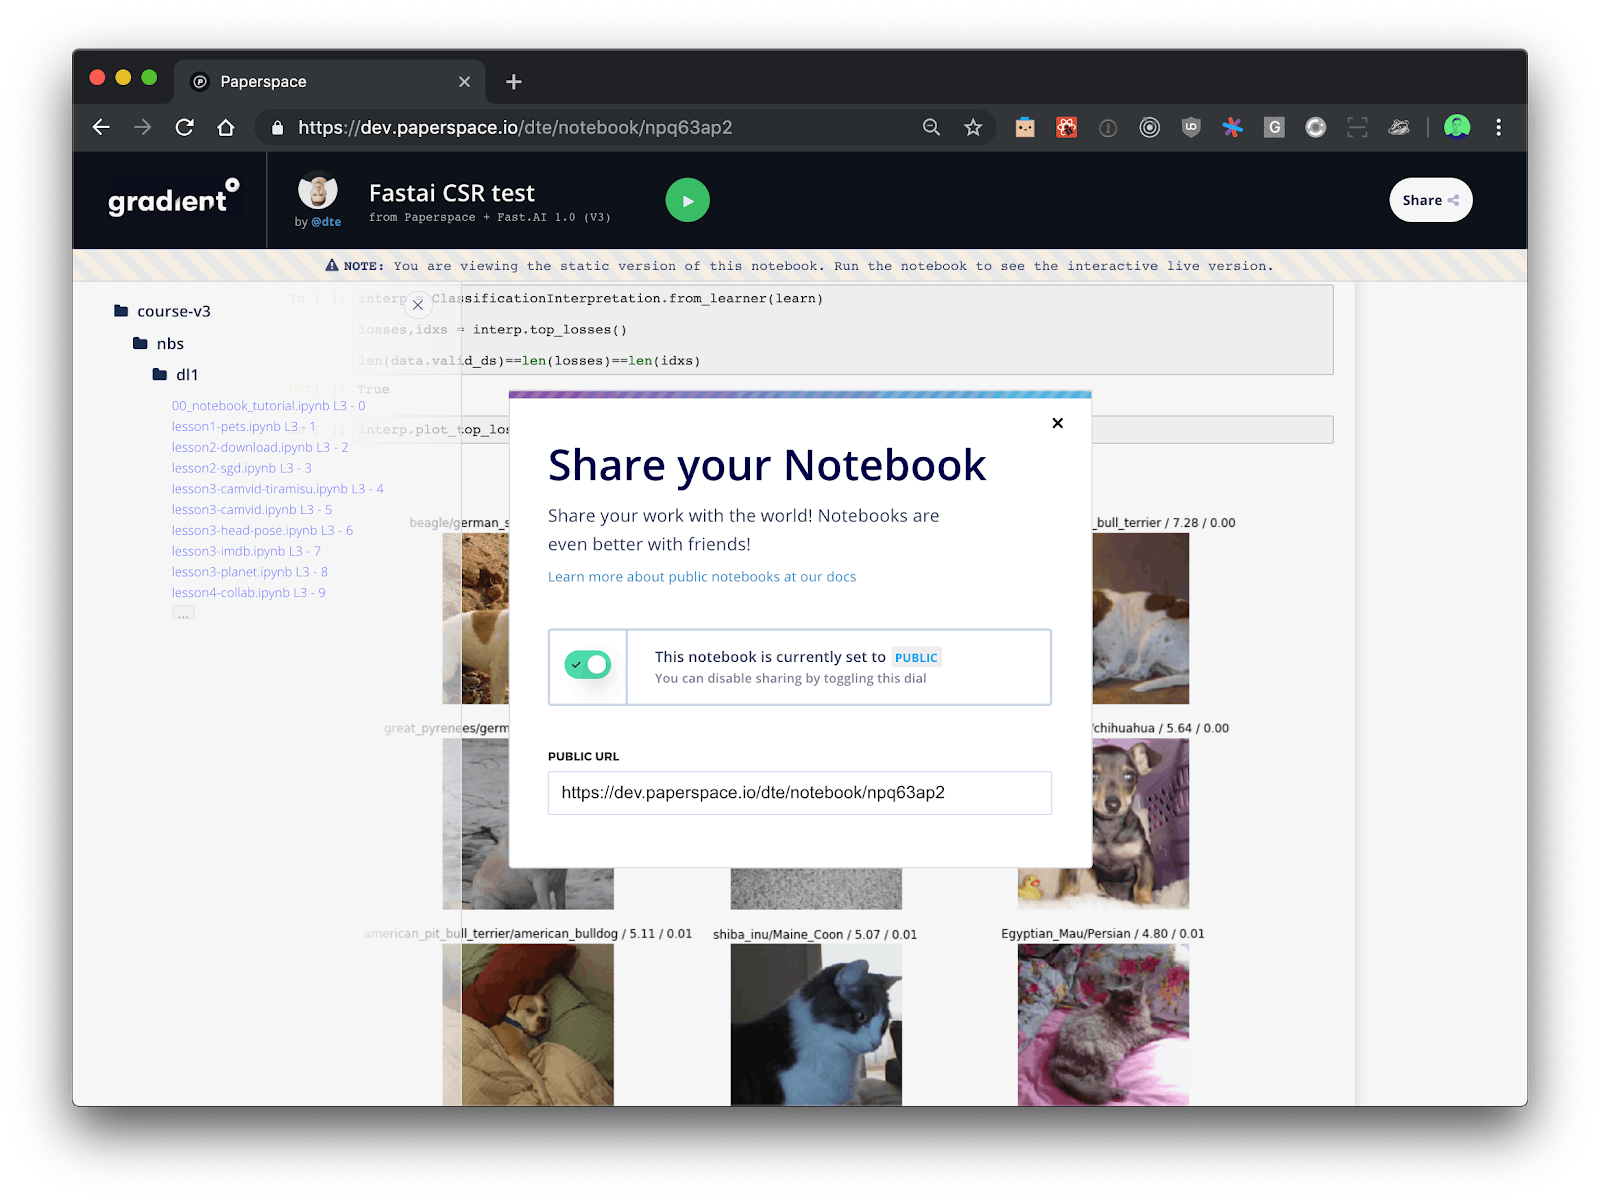Click the gradient logo
This screenshot has width=1600, height=1202.
click(x=173, y=198)
